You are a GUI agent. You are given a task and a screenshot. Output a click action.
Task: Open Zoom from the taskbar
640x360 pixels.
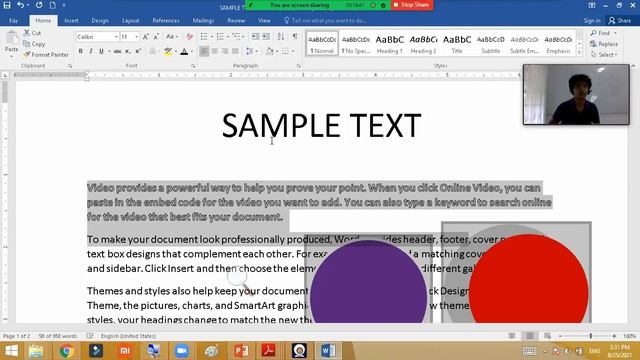point(182,351)
